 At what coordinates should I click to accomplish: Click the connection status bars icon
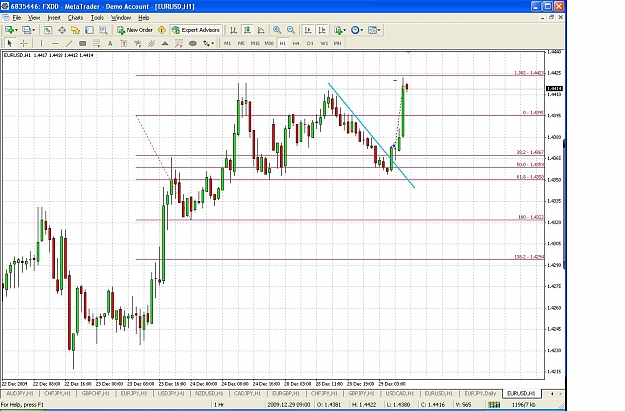[x=494, y=405]
